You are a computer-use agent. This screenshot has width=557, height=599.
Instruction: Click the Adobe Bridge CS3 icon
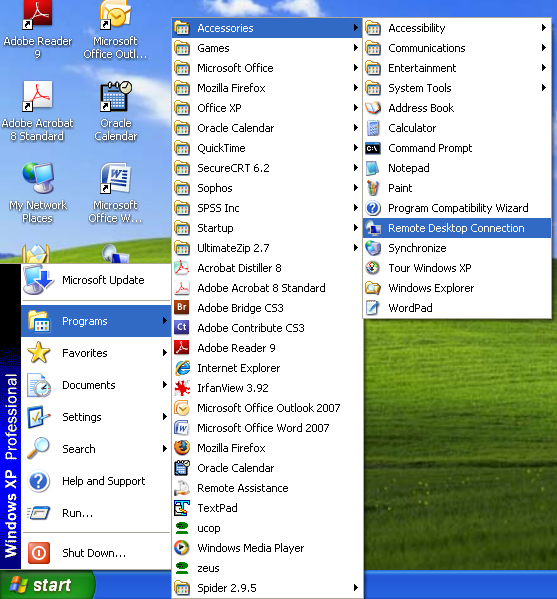pyautogui.click(x=182, y=308)
